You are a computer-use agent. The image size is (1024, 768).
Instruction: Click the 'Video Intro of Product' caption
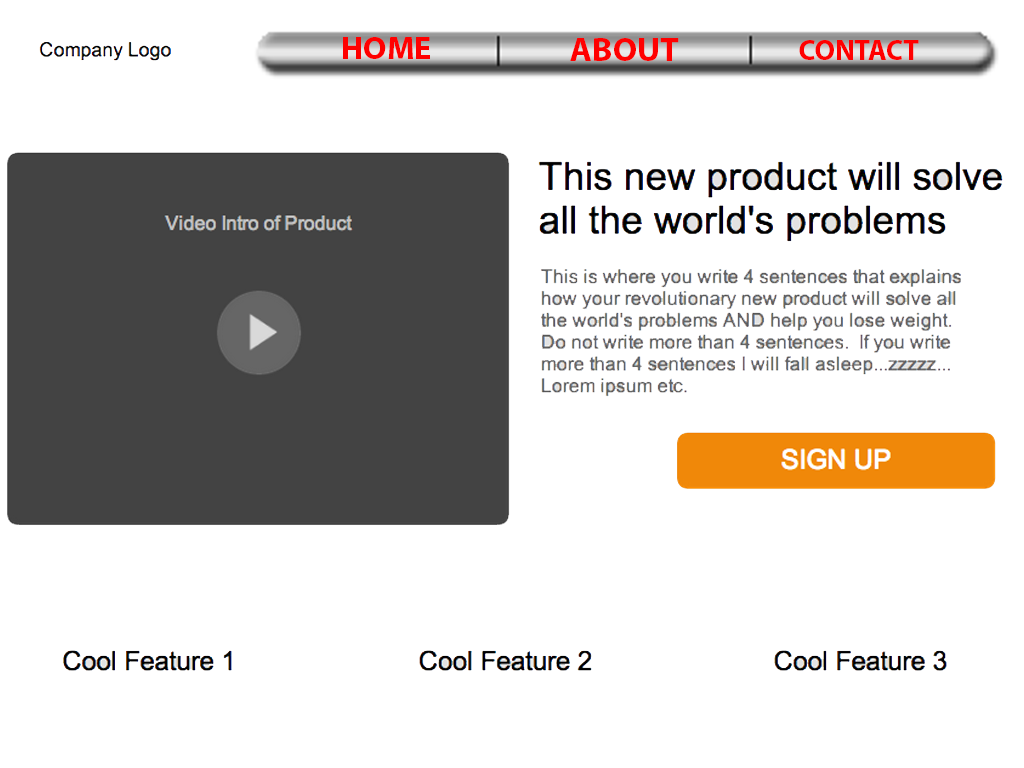259,223
